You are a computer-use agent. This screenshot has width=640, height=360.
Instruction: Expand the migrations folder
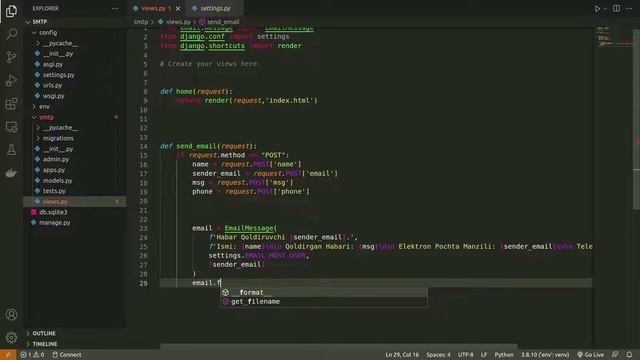[x=75, y=138]
